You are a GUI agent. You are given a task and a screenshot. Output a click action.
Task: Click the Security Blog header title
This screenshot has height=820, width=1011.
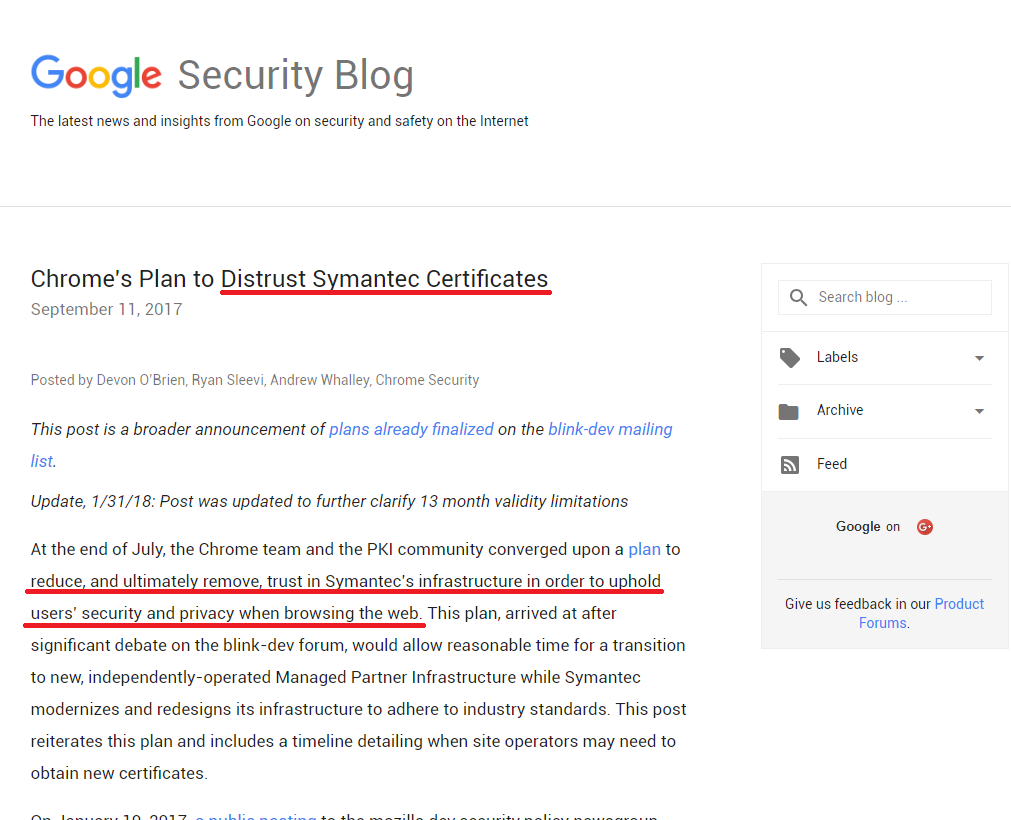click(295, 76)
